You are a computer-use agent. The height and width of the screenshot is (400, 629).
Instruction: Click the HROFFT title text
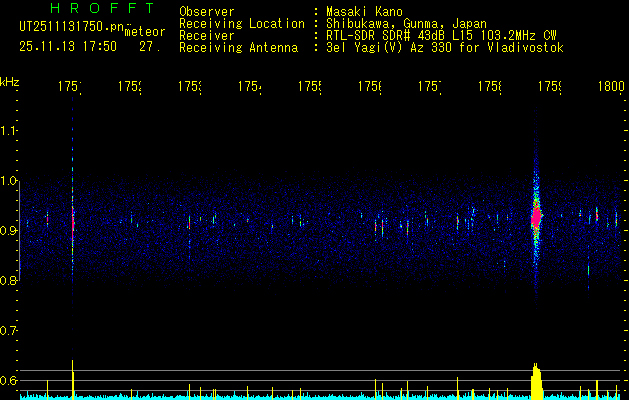coord(103,8)
